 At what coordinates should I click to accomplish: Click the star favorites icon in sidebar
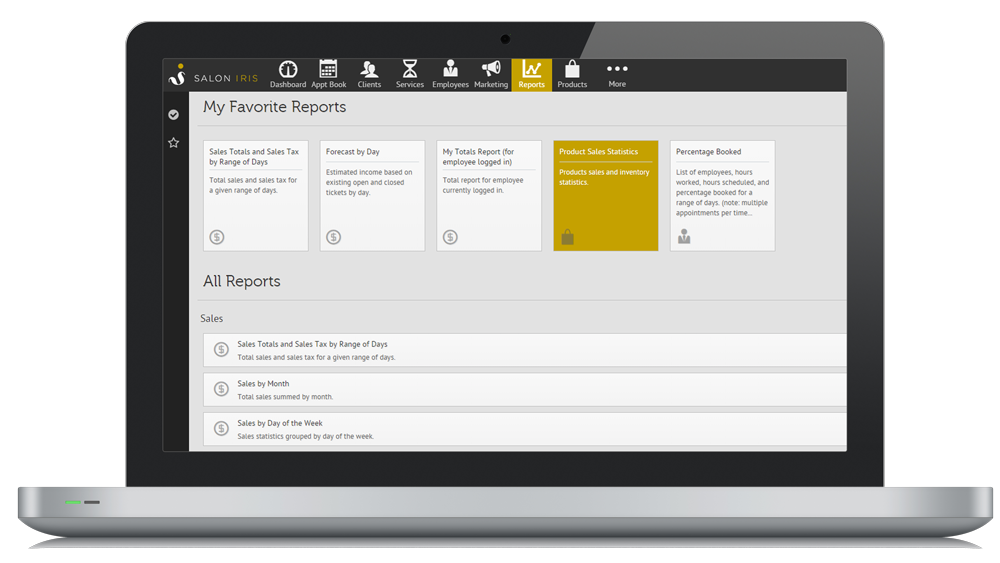(x=173, y=143)
